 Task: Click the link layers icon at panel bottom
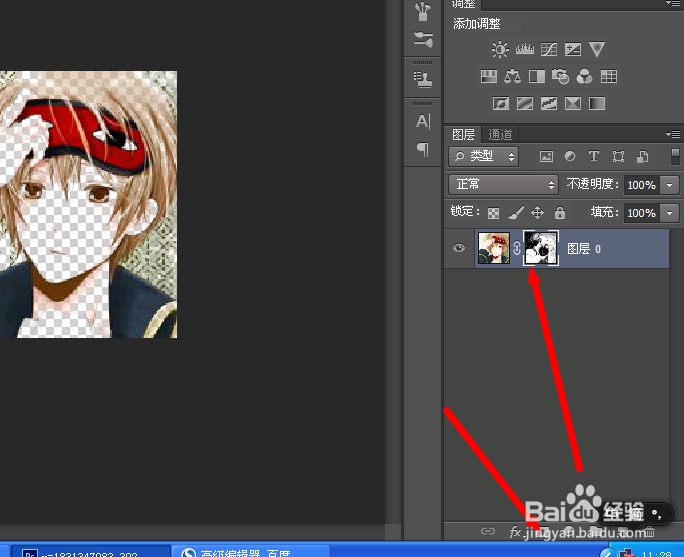488,531
